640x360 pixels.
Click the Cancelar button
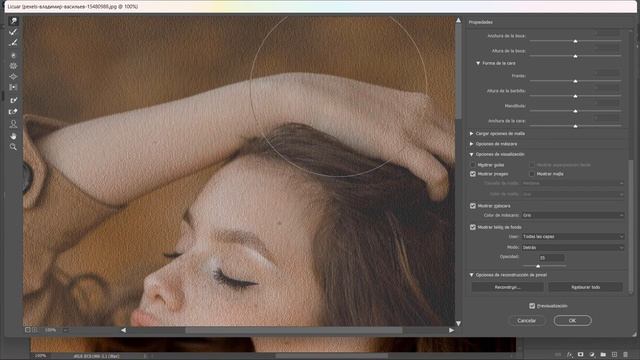(x=527, y=321)
